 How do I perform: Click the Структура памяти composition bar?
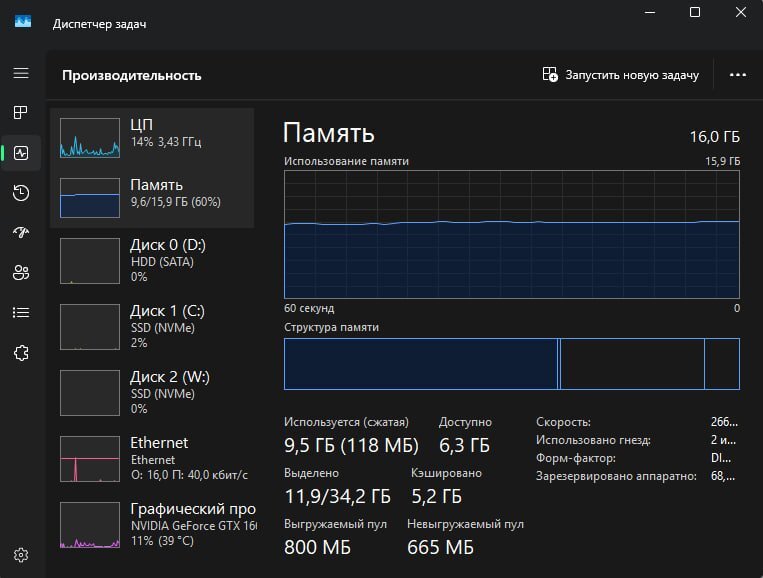[511, 363]
